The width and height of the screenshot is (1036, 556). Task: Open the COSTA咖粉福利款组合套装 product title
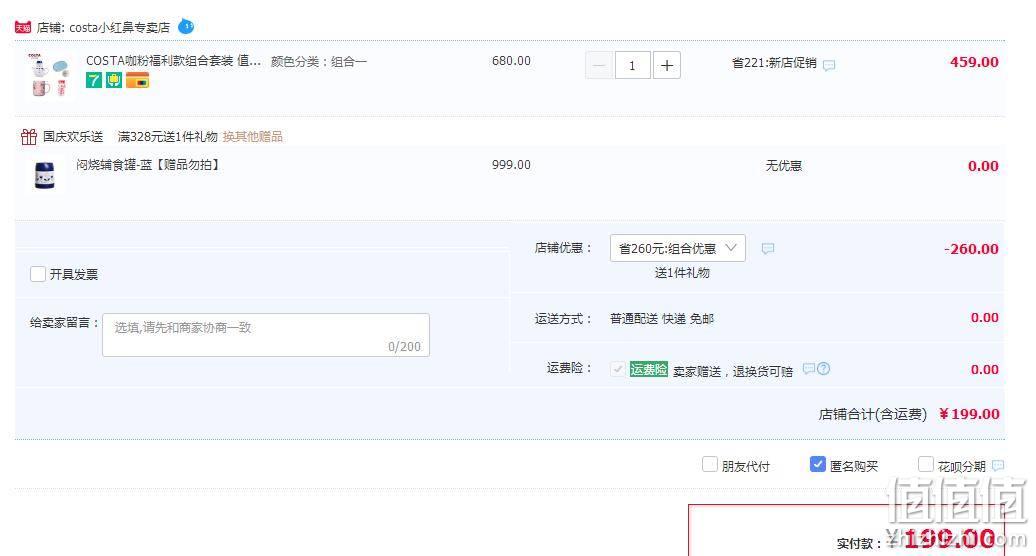[173, 61]
